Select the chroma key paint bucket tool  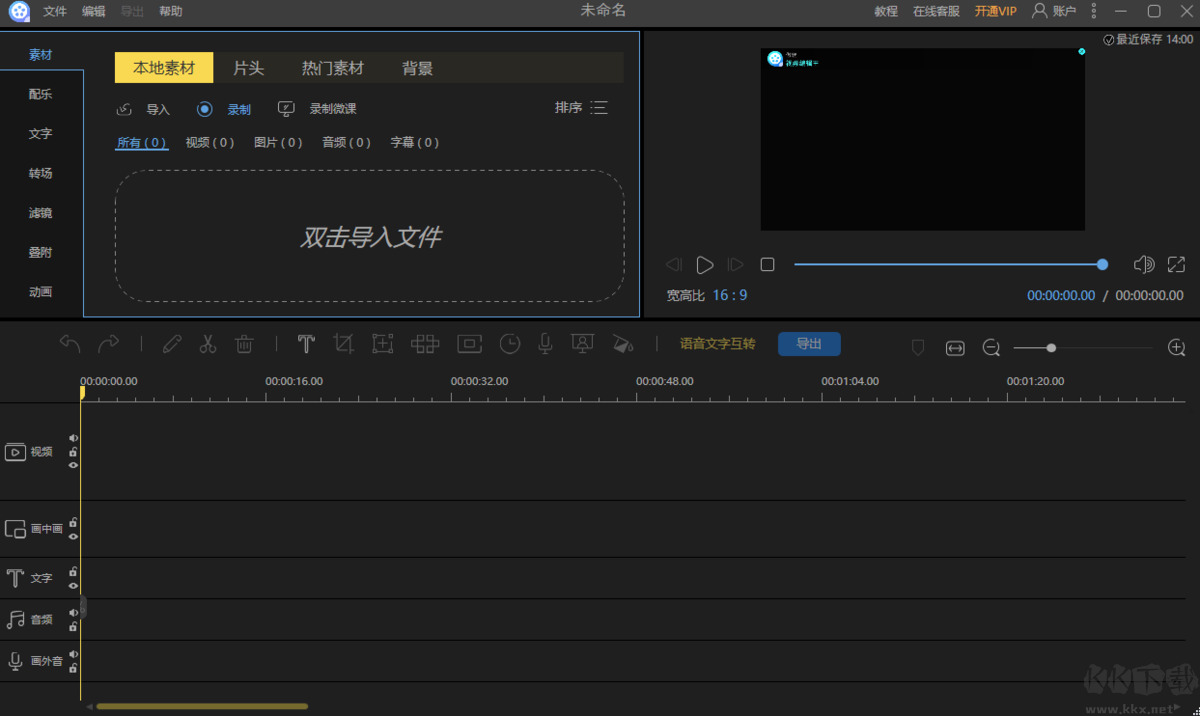[x=623, y=344]
